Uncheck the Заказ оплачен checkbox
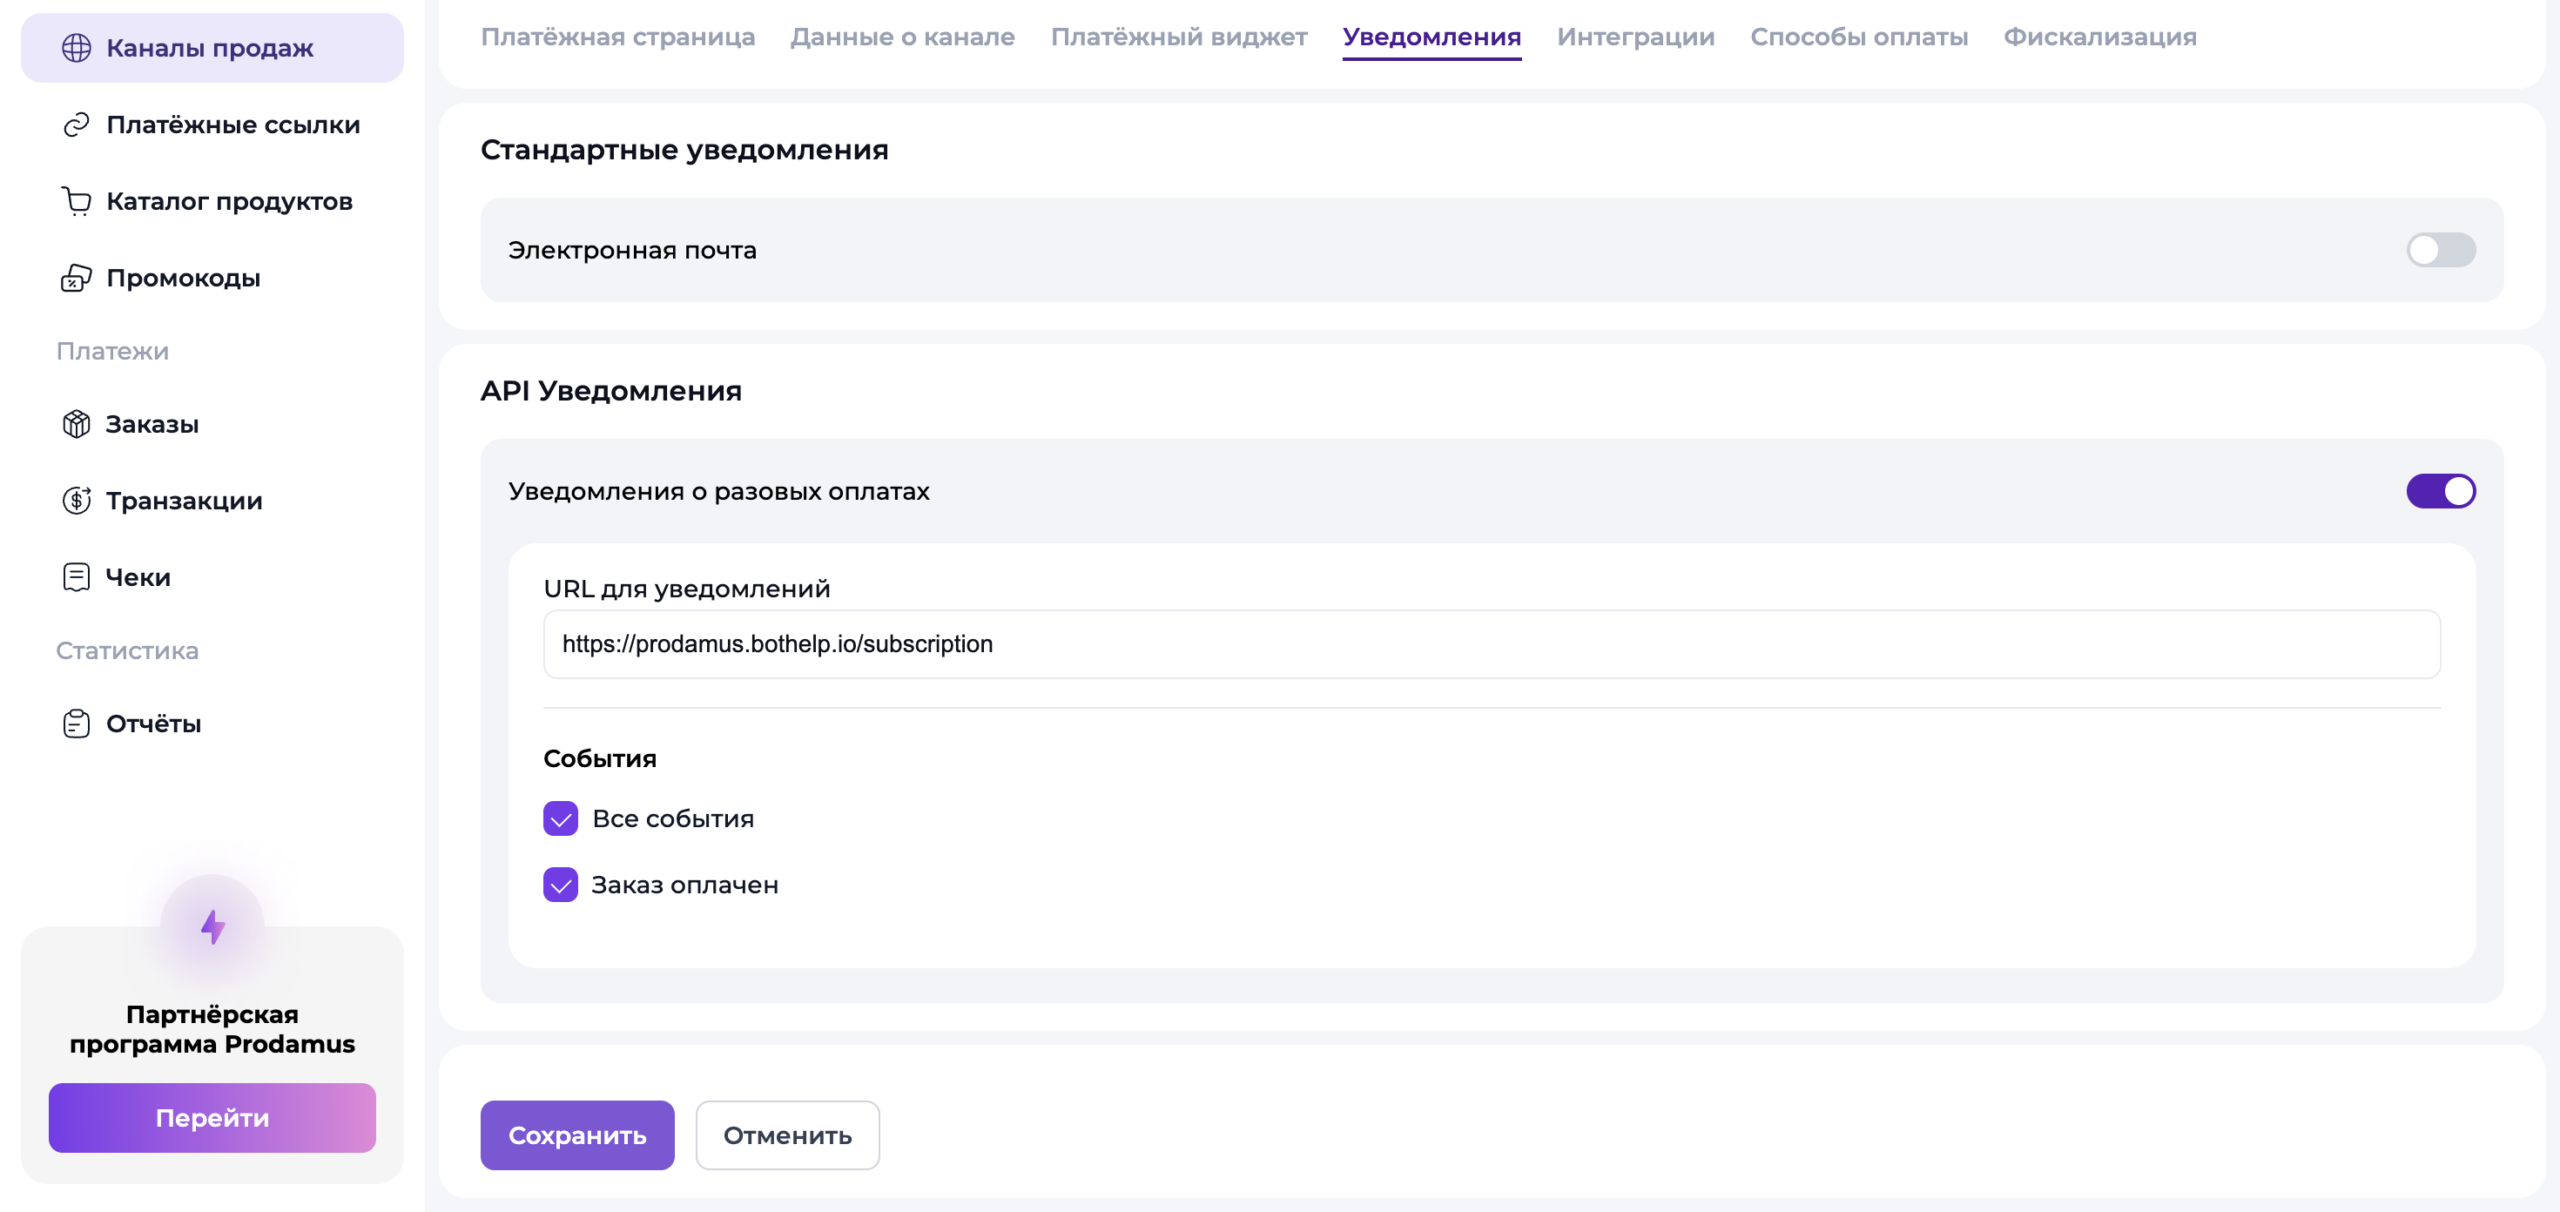The height and width of the screenshot is (1212, 2560). [560, 885]
